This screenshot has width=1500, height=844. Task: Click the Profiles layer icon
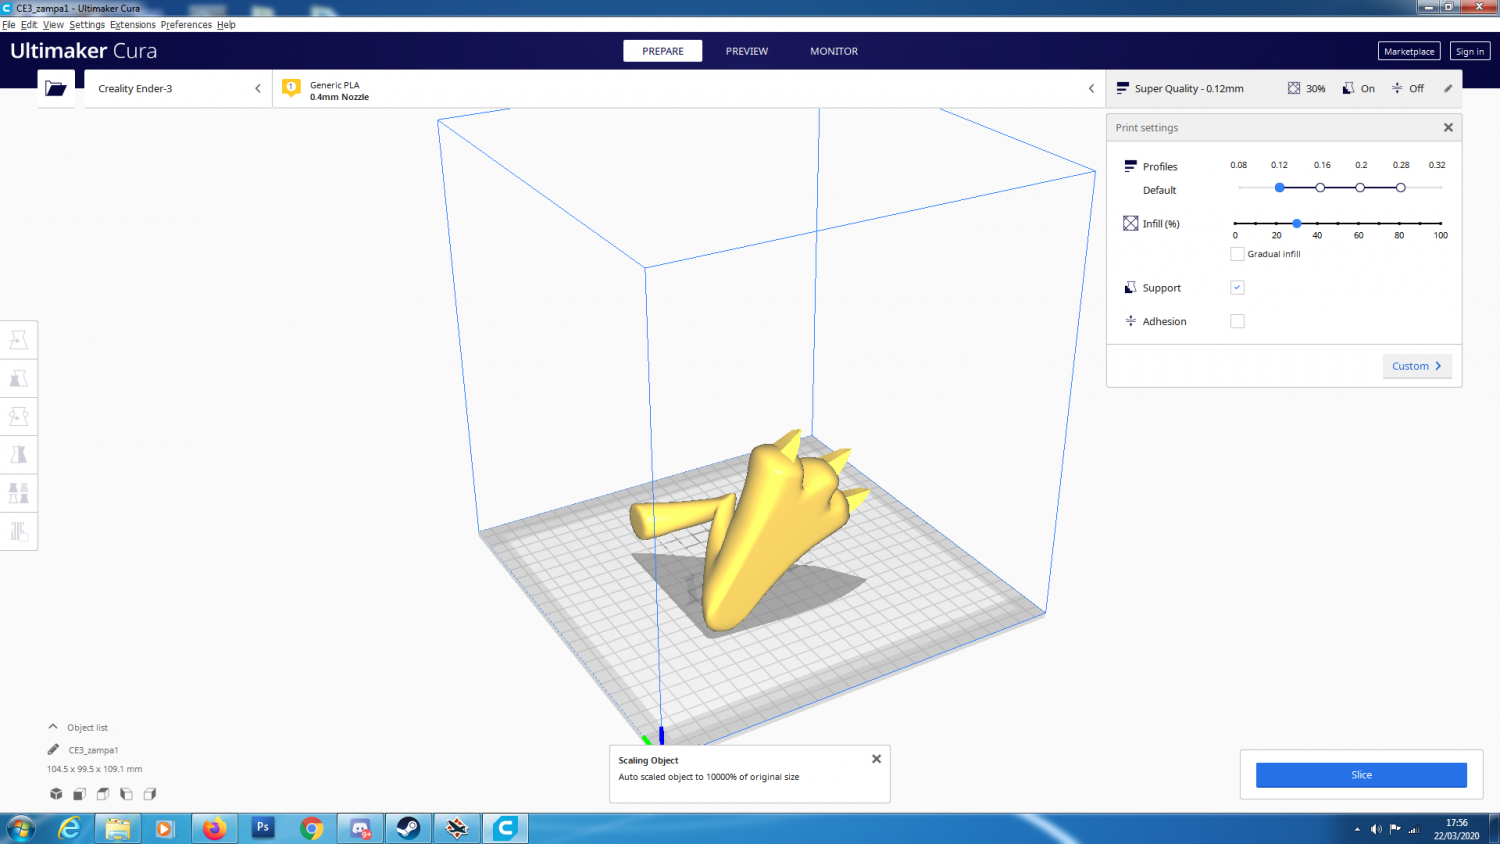pos(1130,166)
